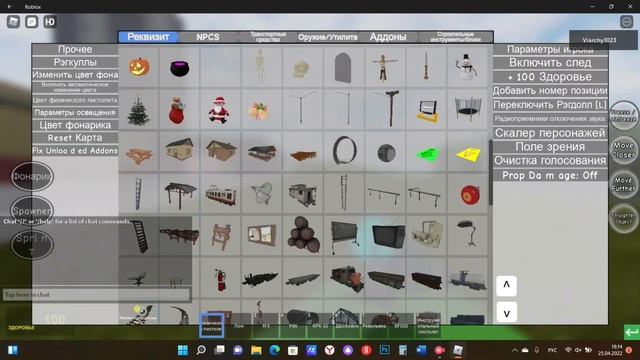Click the Move Further round button
Screen dimensions: 640x360
623,184
